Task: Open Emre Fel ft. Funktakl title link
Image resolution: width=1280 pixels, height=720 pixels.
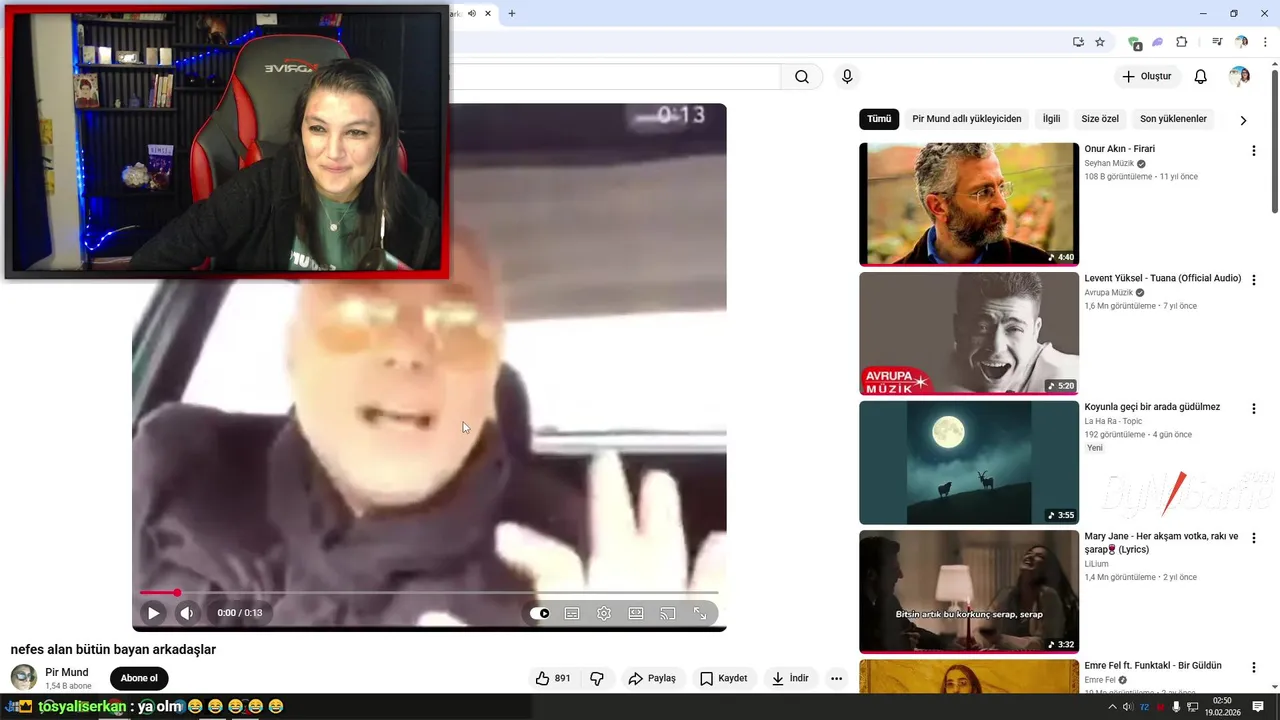Action: (1153, 666)
